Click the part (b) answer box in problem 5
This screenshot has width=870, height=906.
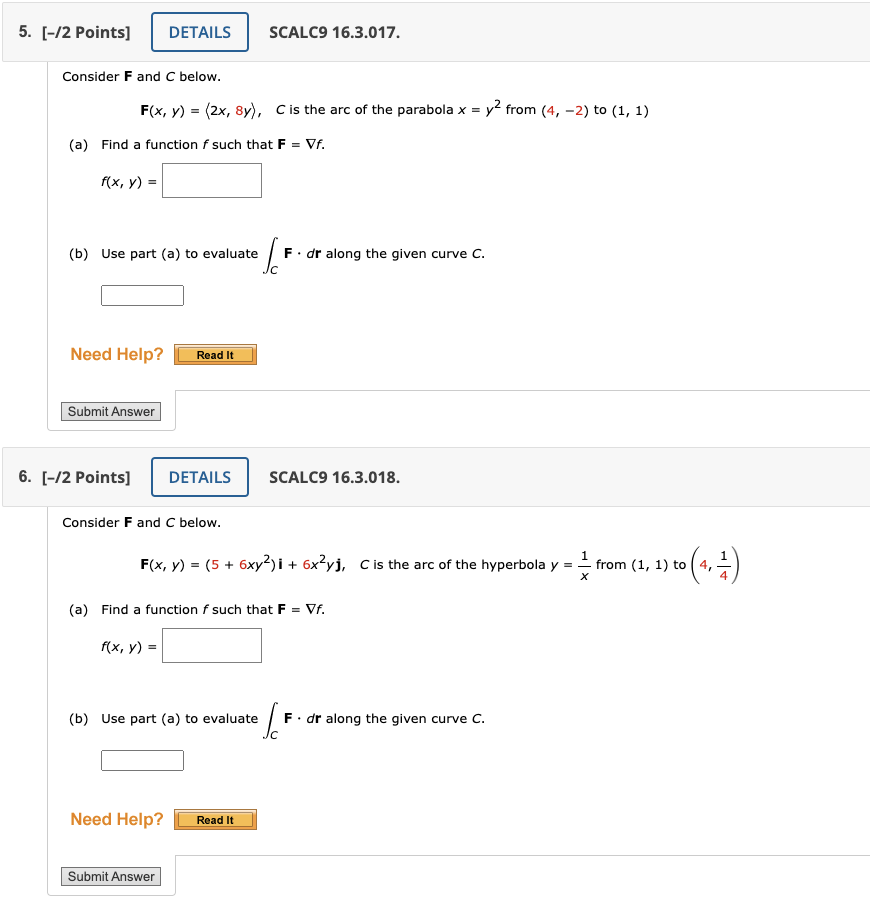click(142, 295)
